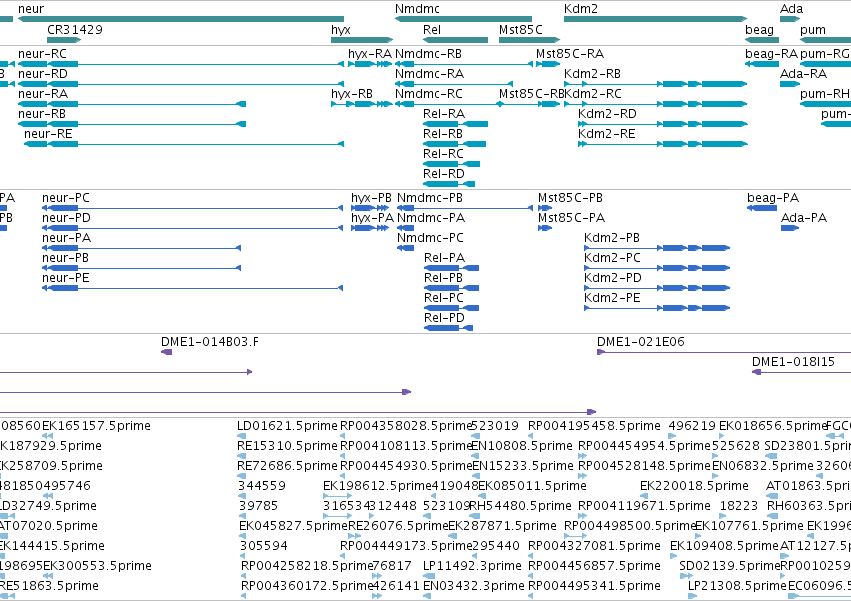Select the neur gene feature bar

[181, 19]
